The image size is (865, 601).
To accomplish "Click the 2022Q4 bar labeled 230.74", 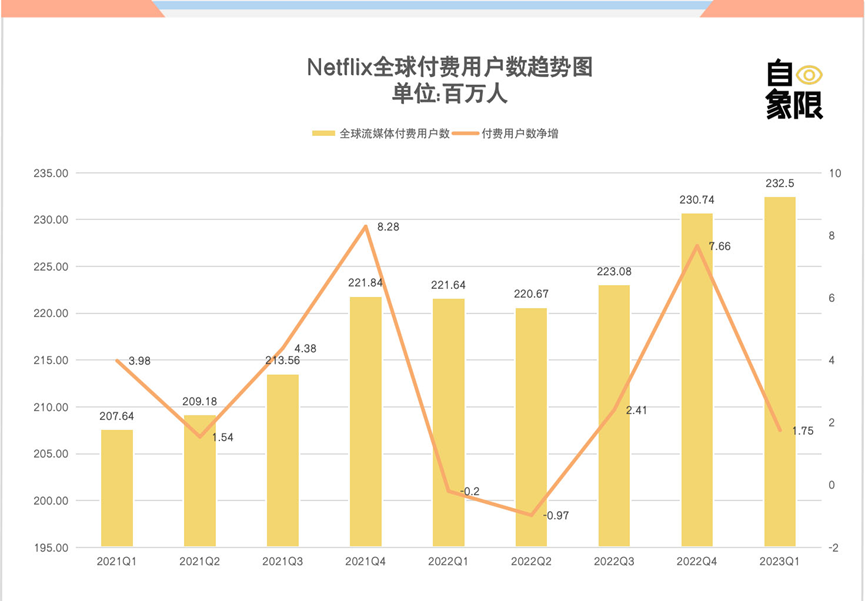I will pyautogui.click(x=697, y=380).
